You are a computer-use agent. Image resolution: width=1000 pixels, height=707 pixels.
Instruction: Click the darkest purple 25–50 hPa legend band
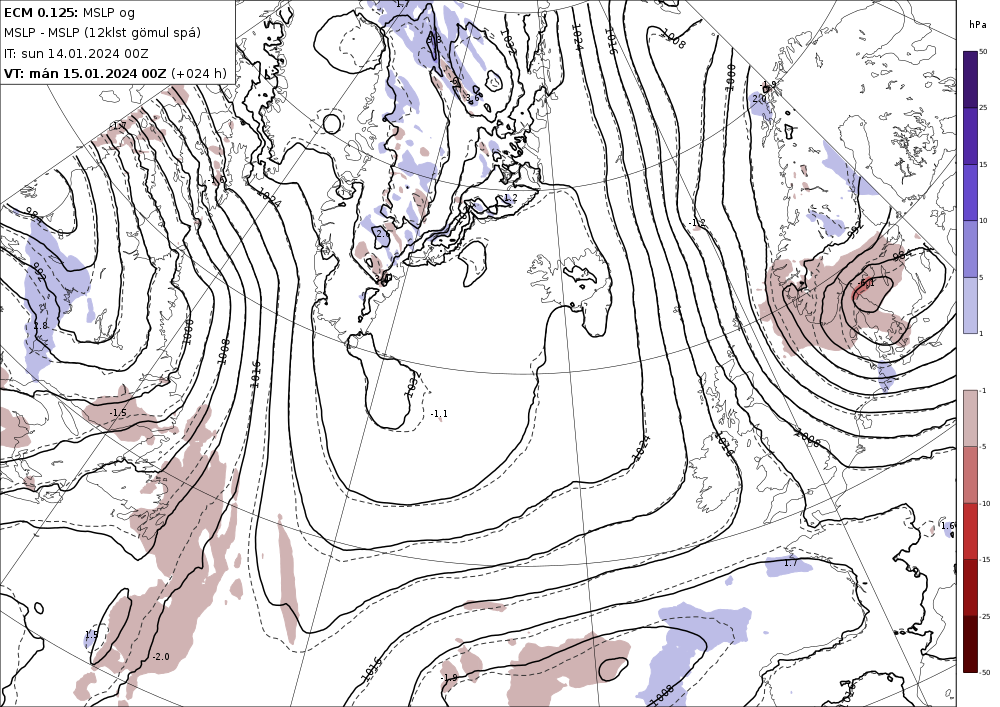click(970, 79)
